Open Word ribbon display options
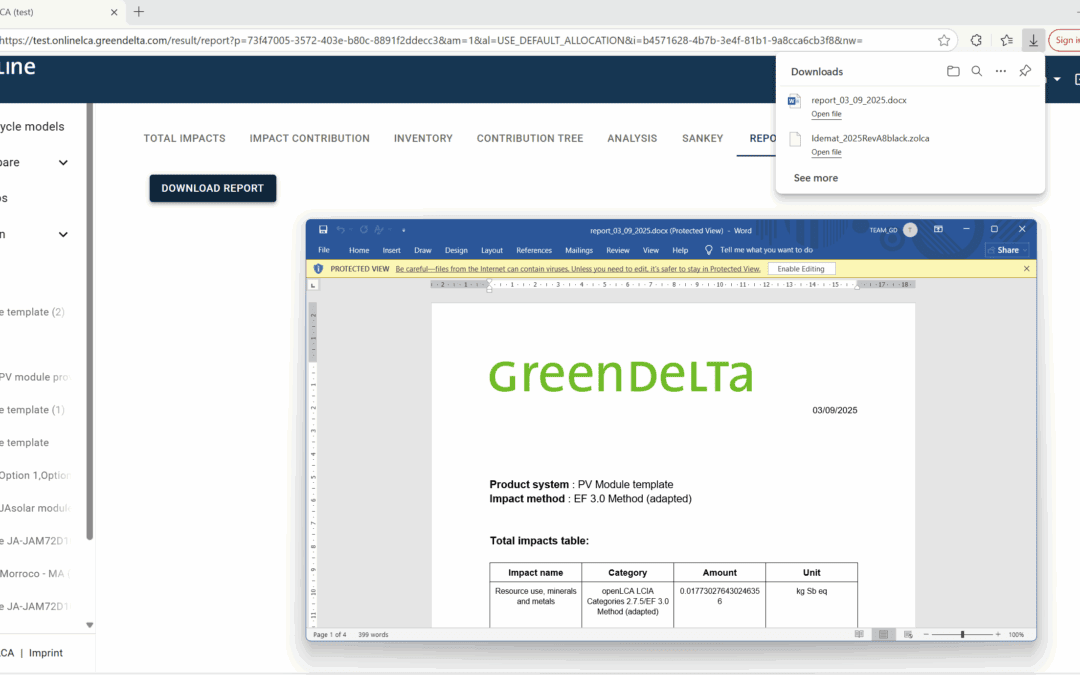This screenshot has width=1080, height=675. point(938,230)
